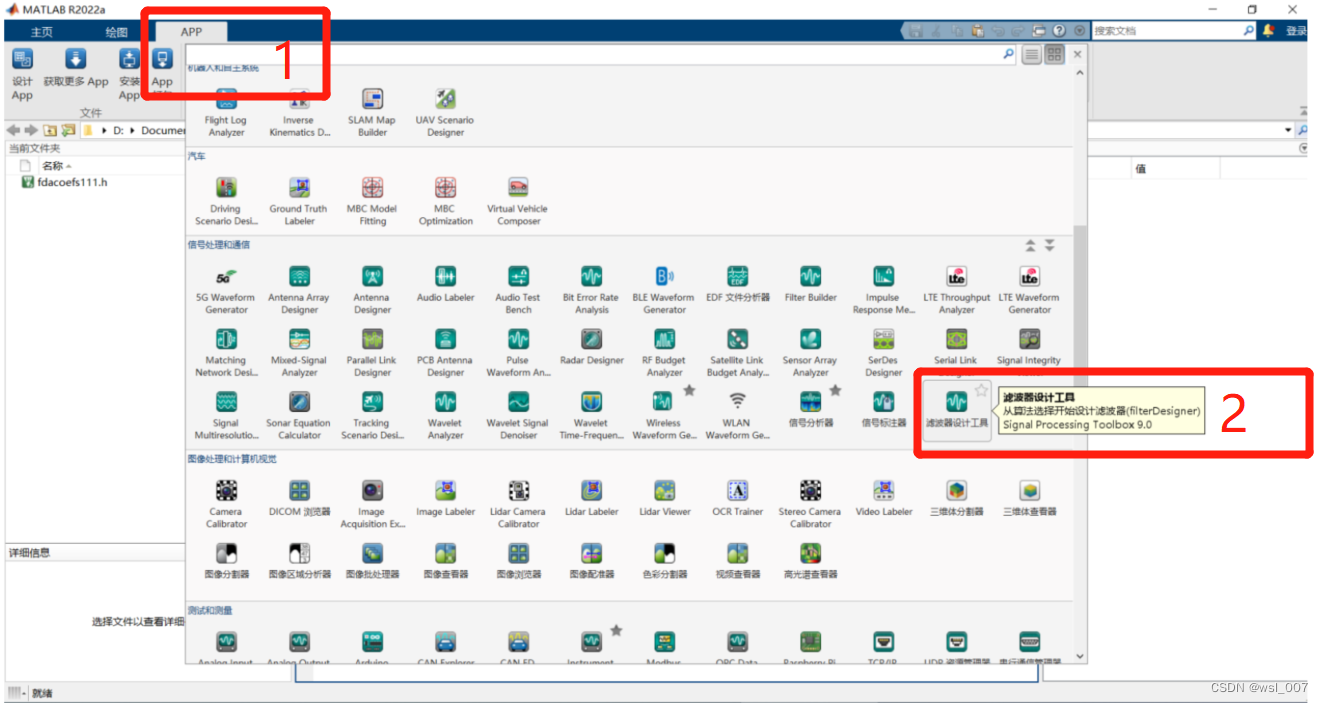Launch Sonar Equation Calculator
1323x703 pixels.
[299, 416]
